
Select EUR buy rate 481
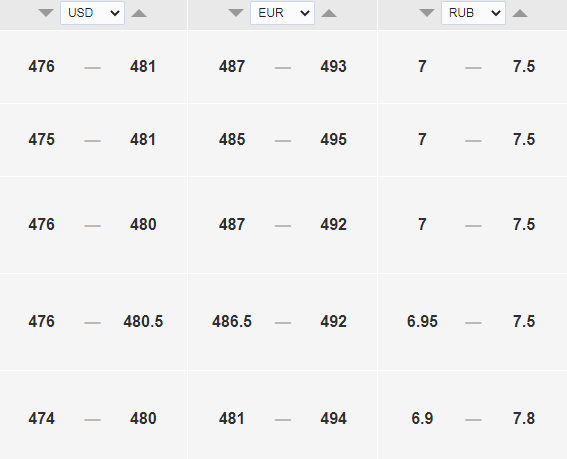tap(232, 418)
